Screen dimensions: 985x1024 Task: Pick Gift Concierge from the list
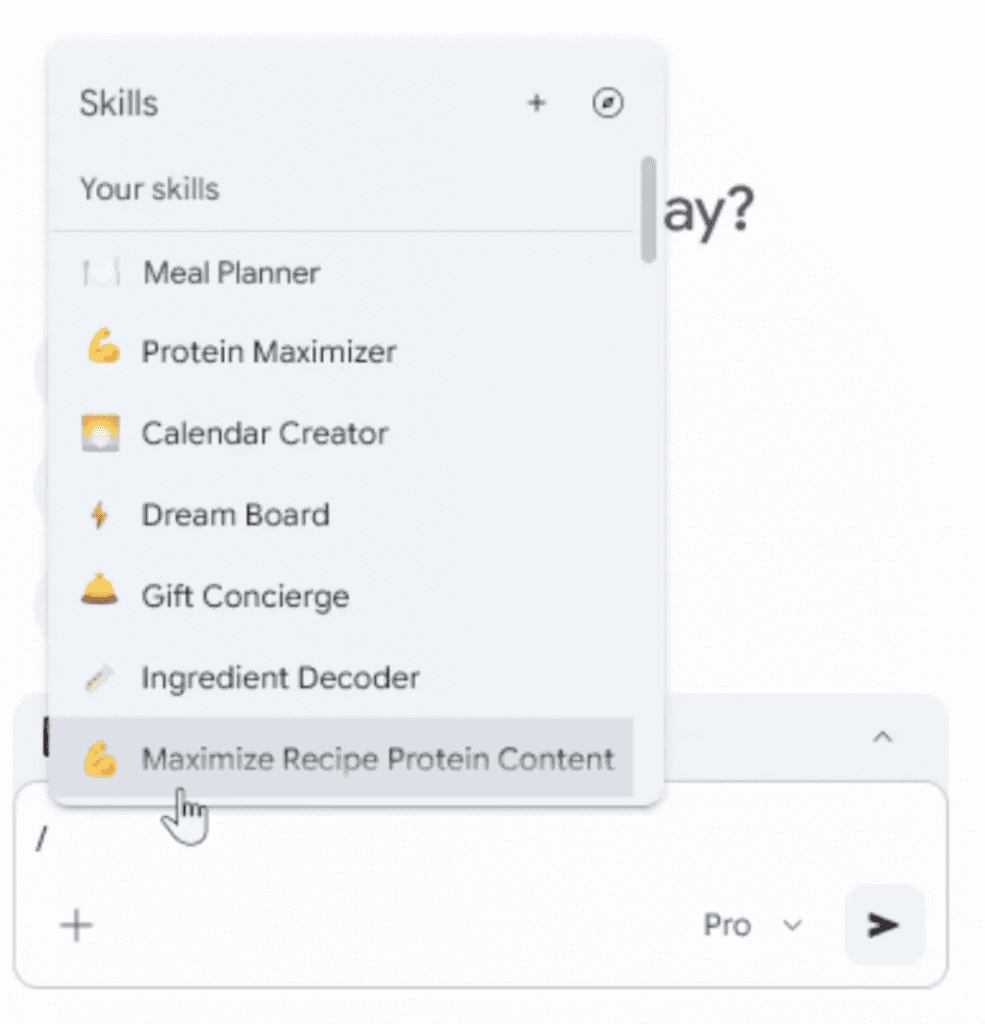click(x=245, y=597)
